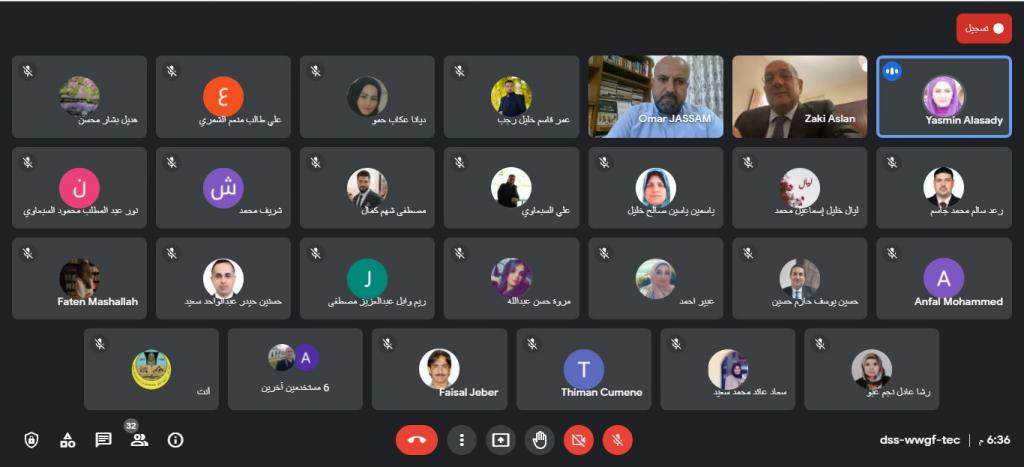Select Omar JASSAM video tile
This screenshot has height=467, width=1024.
(x=656, y=96)
